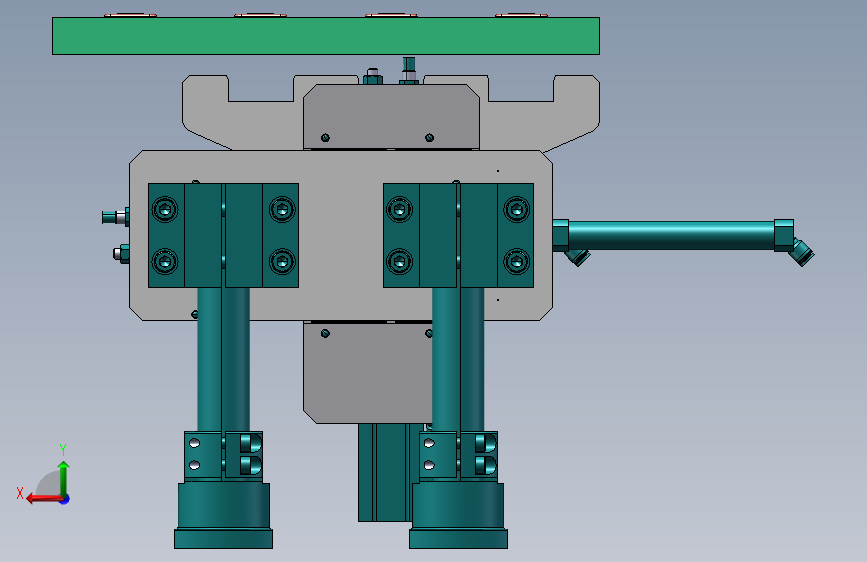
Task: Select the central teal rectangular block at the bottom
Action: pyautogui.click(x=384, y=473)
